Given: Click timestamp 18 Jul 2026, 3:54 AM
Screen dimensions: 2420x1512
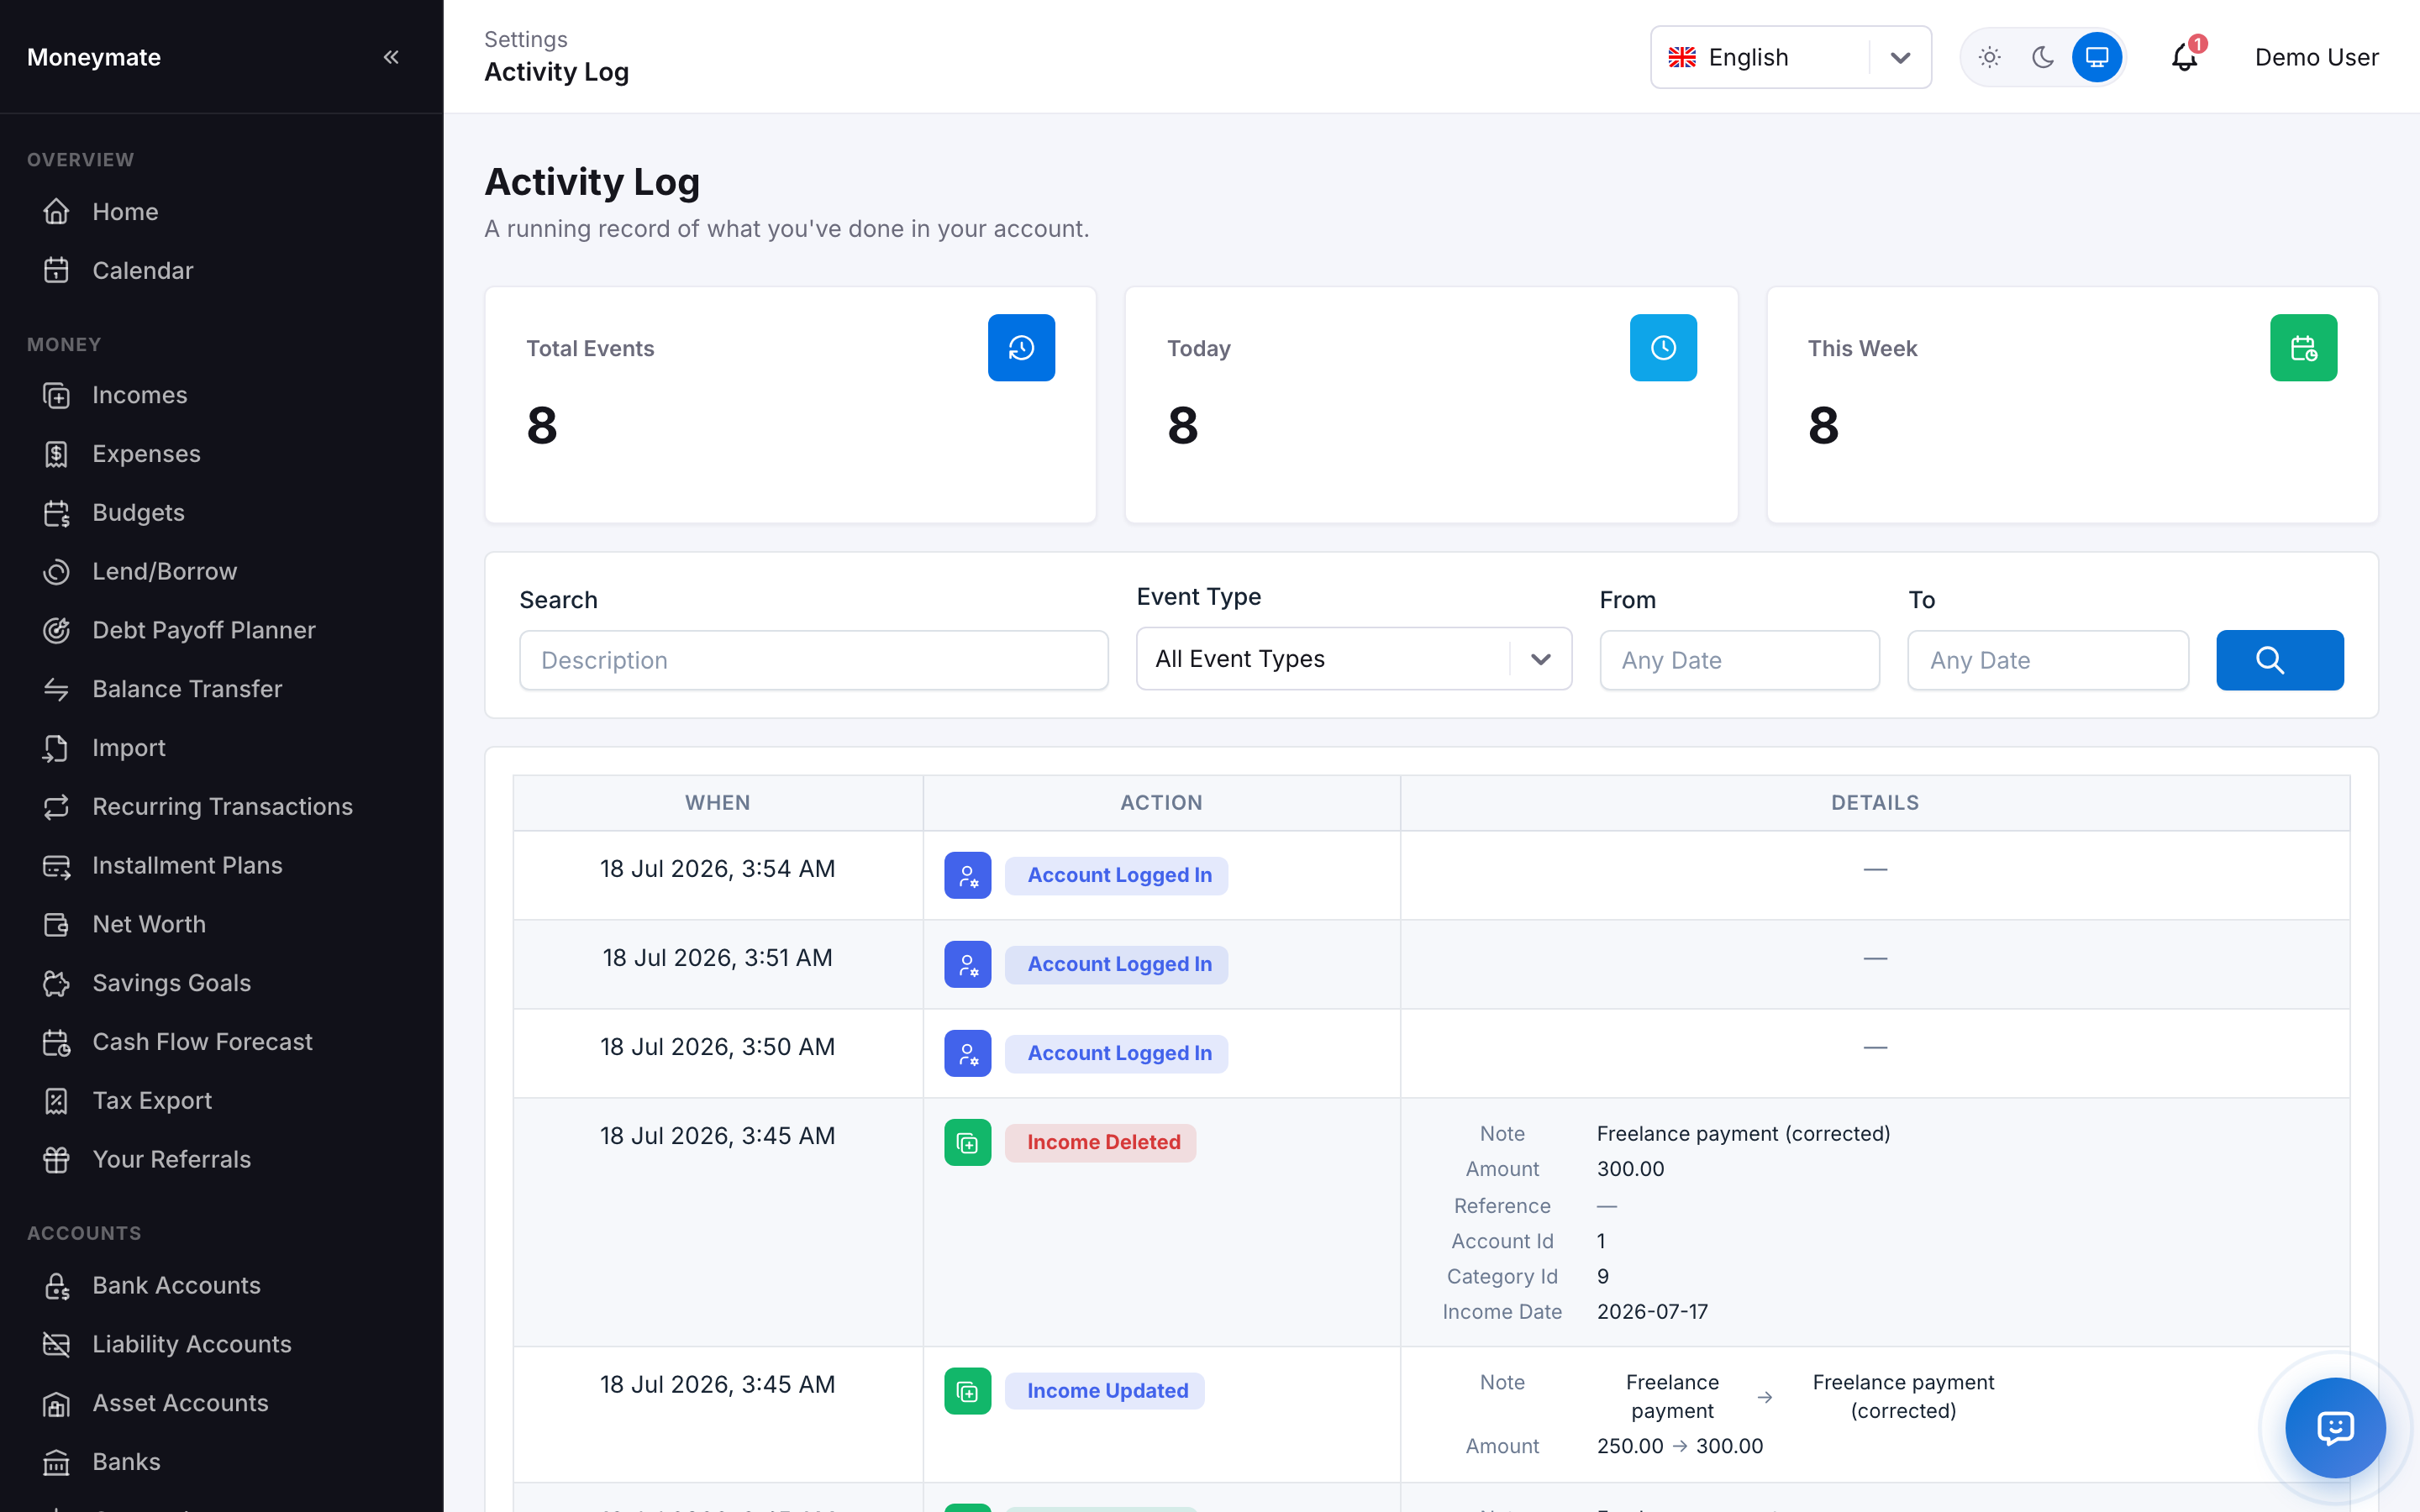Looking at the screenshot, I should click(x=717, y=868).
